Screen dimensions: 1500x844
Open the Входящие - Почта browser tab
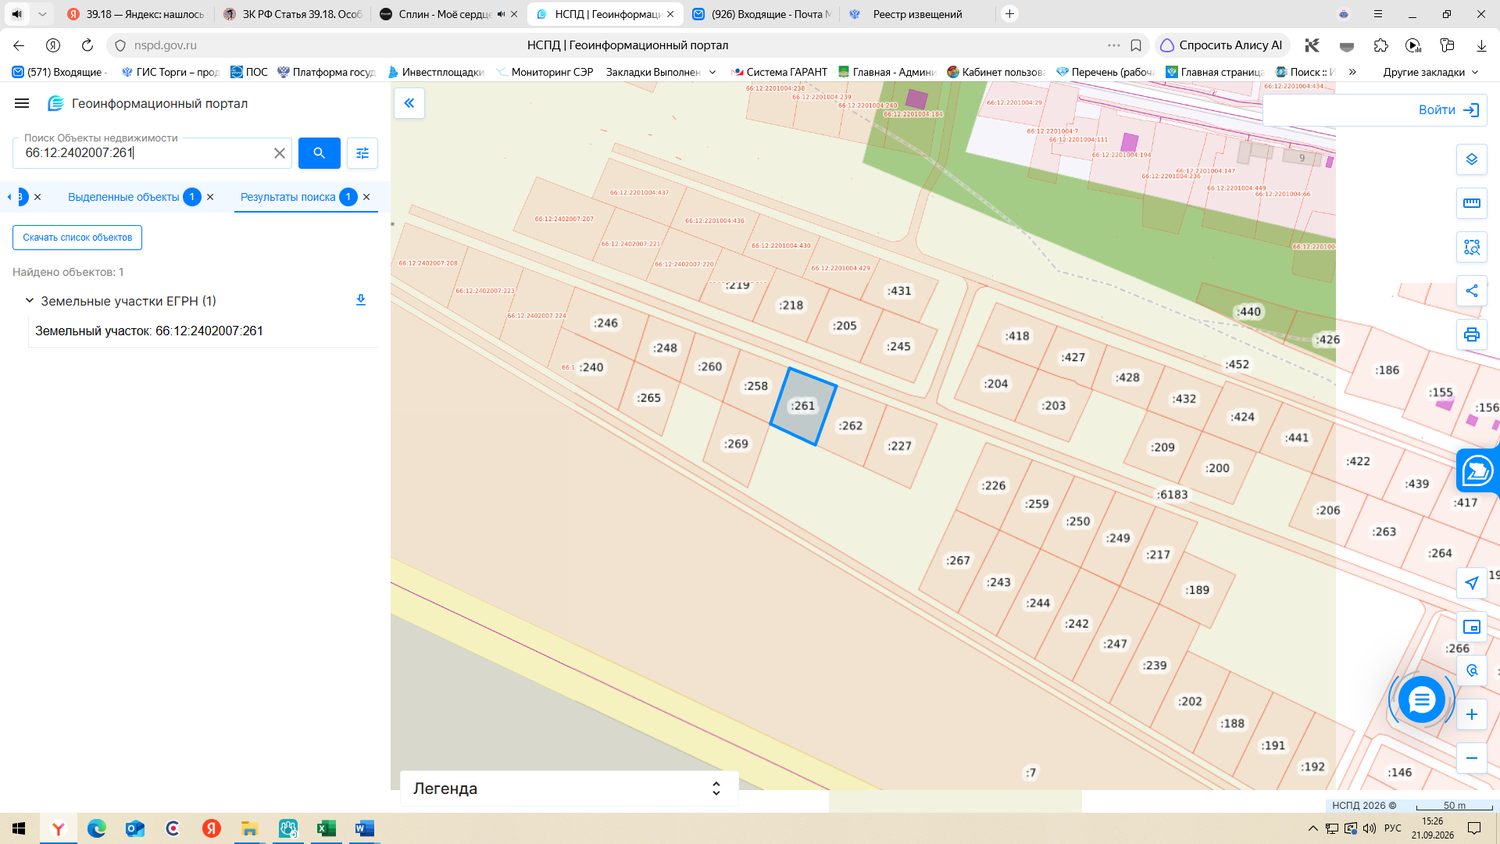click(x=760, y=14)
